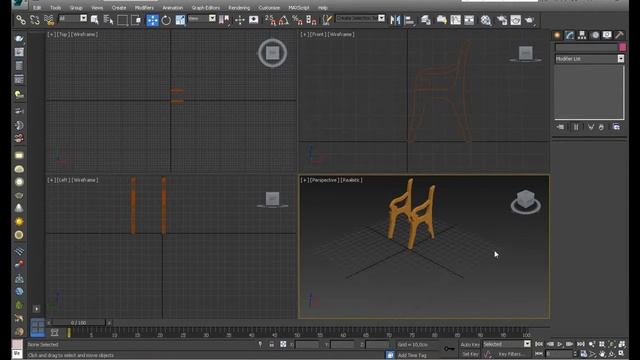Select the Link tool in the toolbar
The image size is (640, 360).
21,20
